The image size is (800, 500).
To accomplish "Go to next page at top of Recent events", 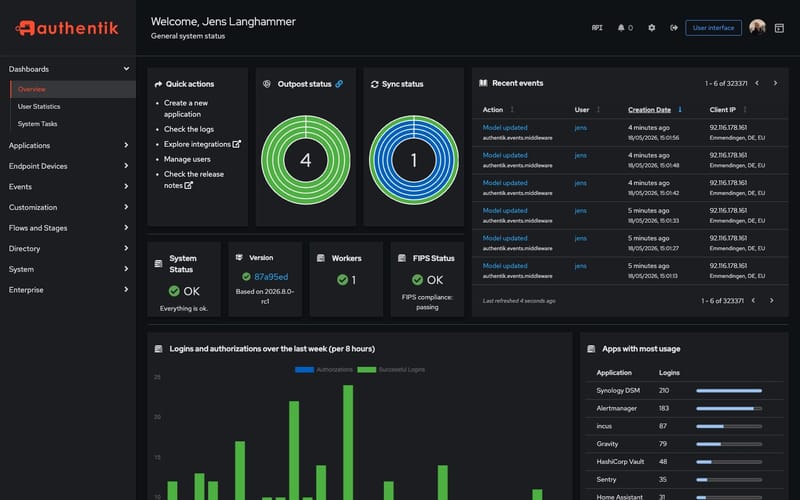I will [775, 83].
